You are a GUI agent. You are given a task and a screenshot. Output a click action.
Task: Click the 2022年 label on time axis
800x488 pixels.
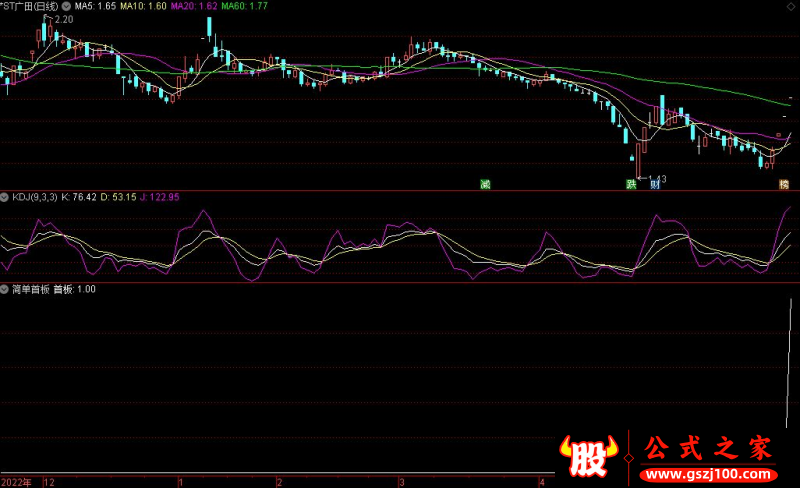click(17, 481)
